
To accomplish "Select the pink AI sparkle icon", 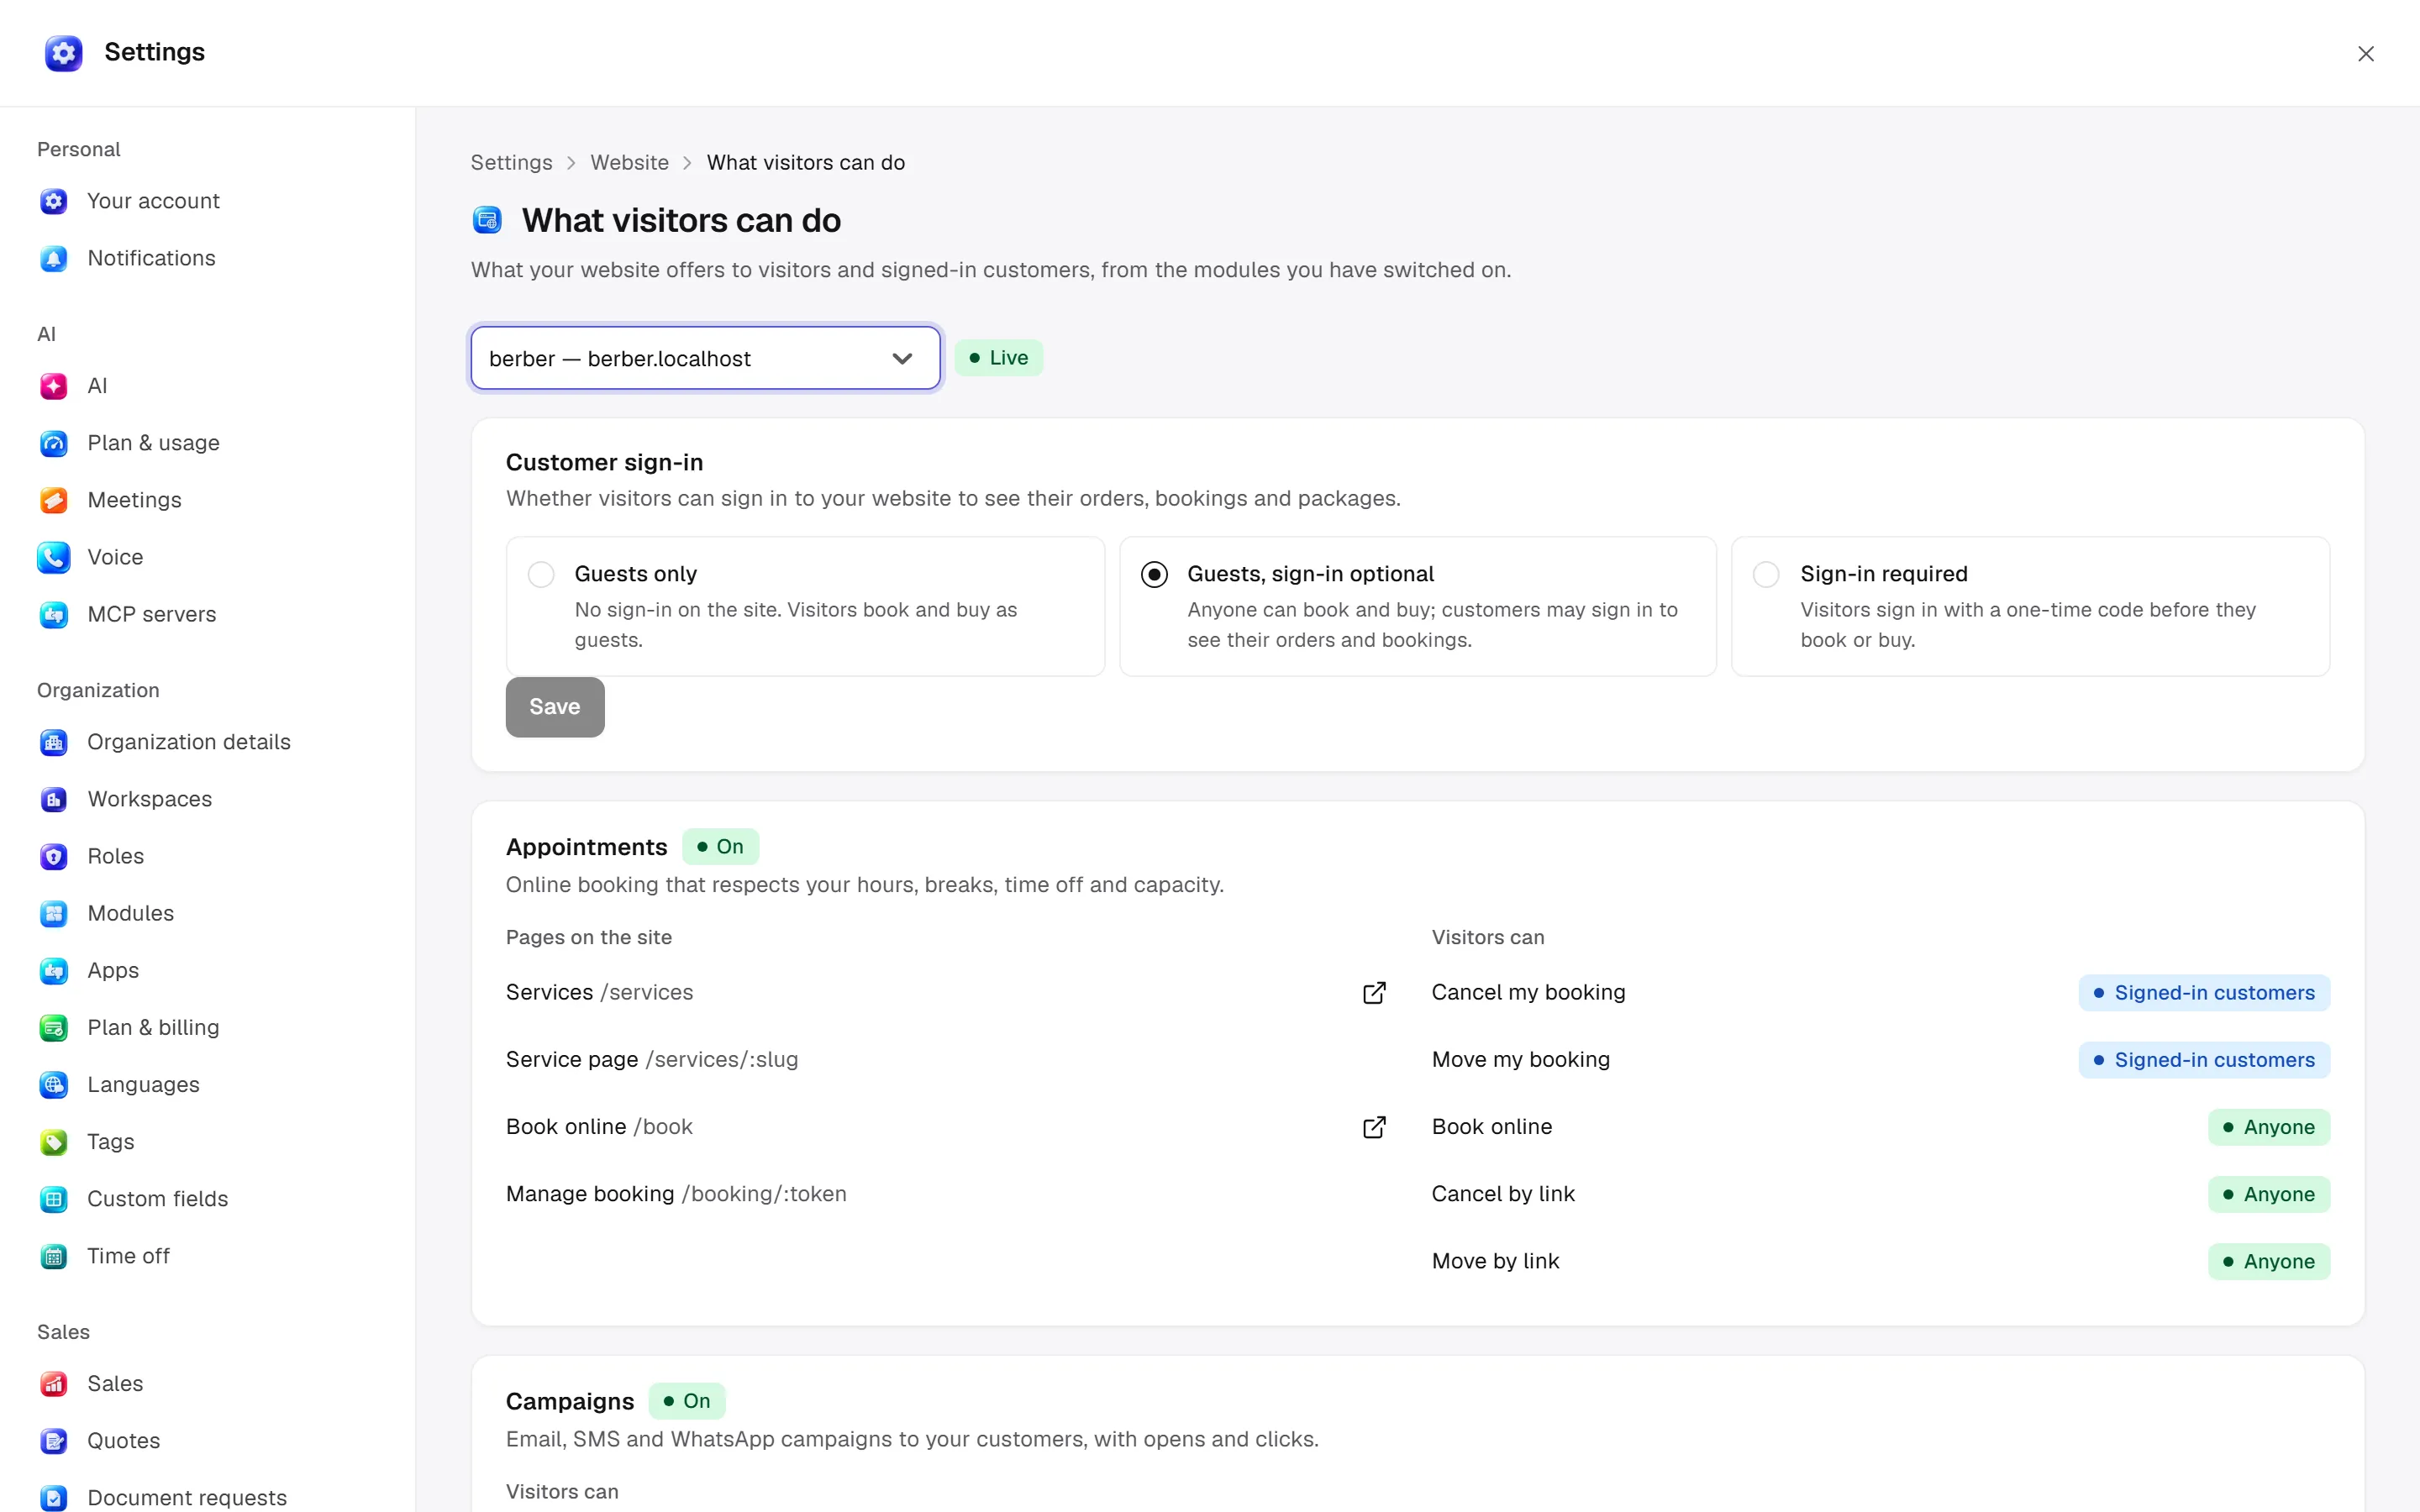I will [x=54, y=386].
